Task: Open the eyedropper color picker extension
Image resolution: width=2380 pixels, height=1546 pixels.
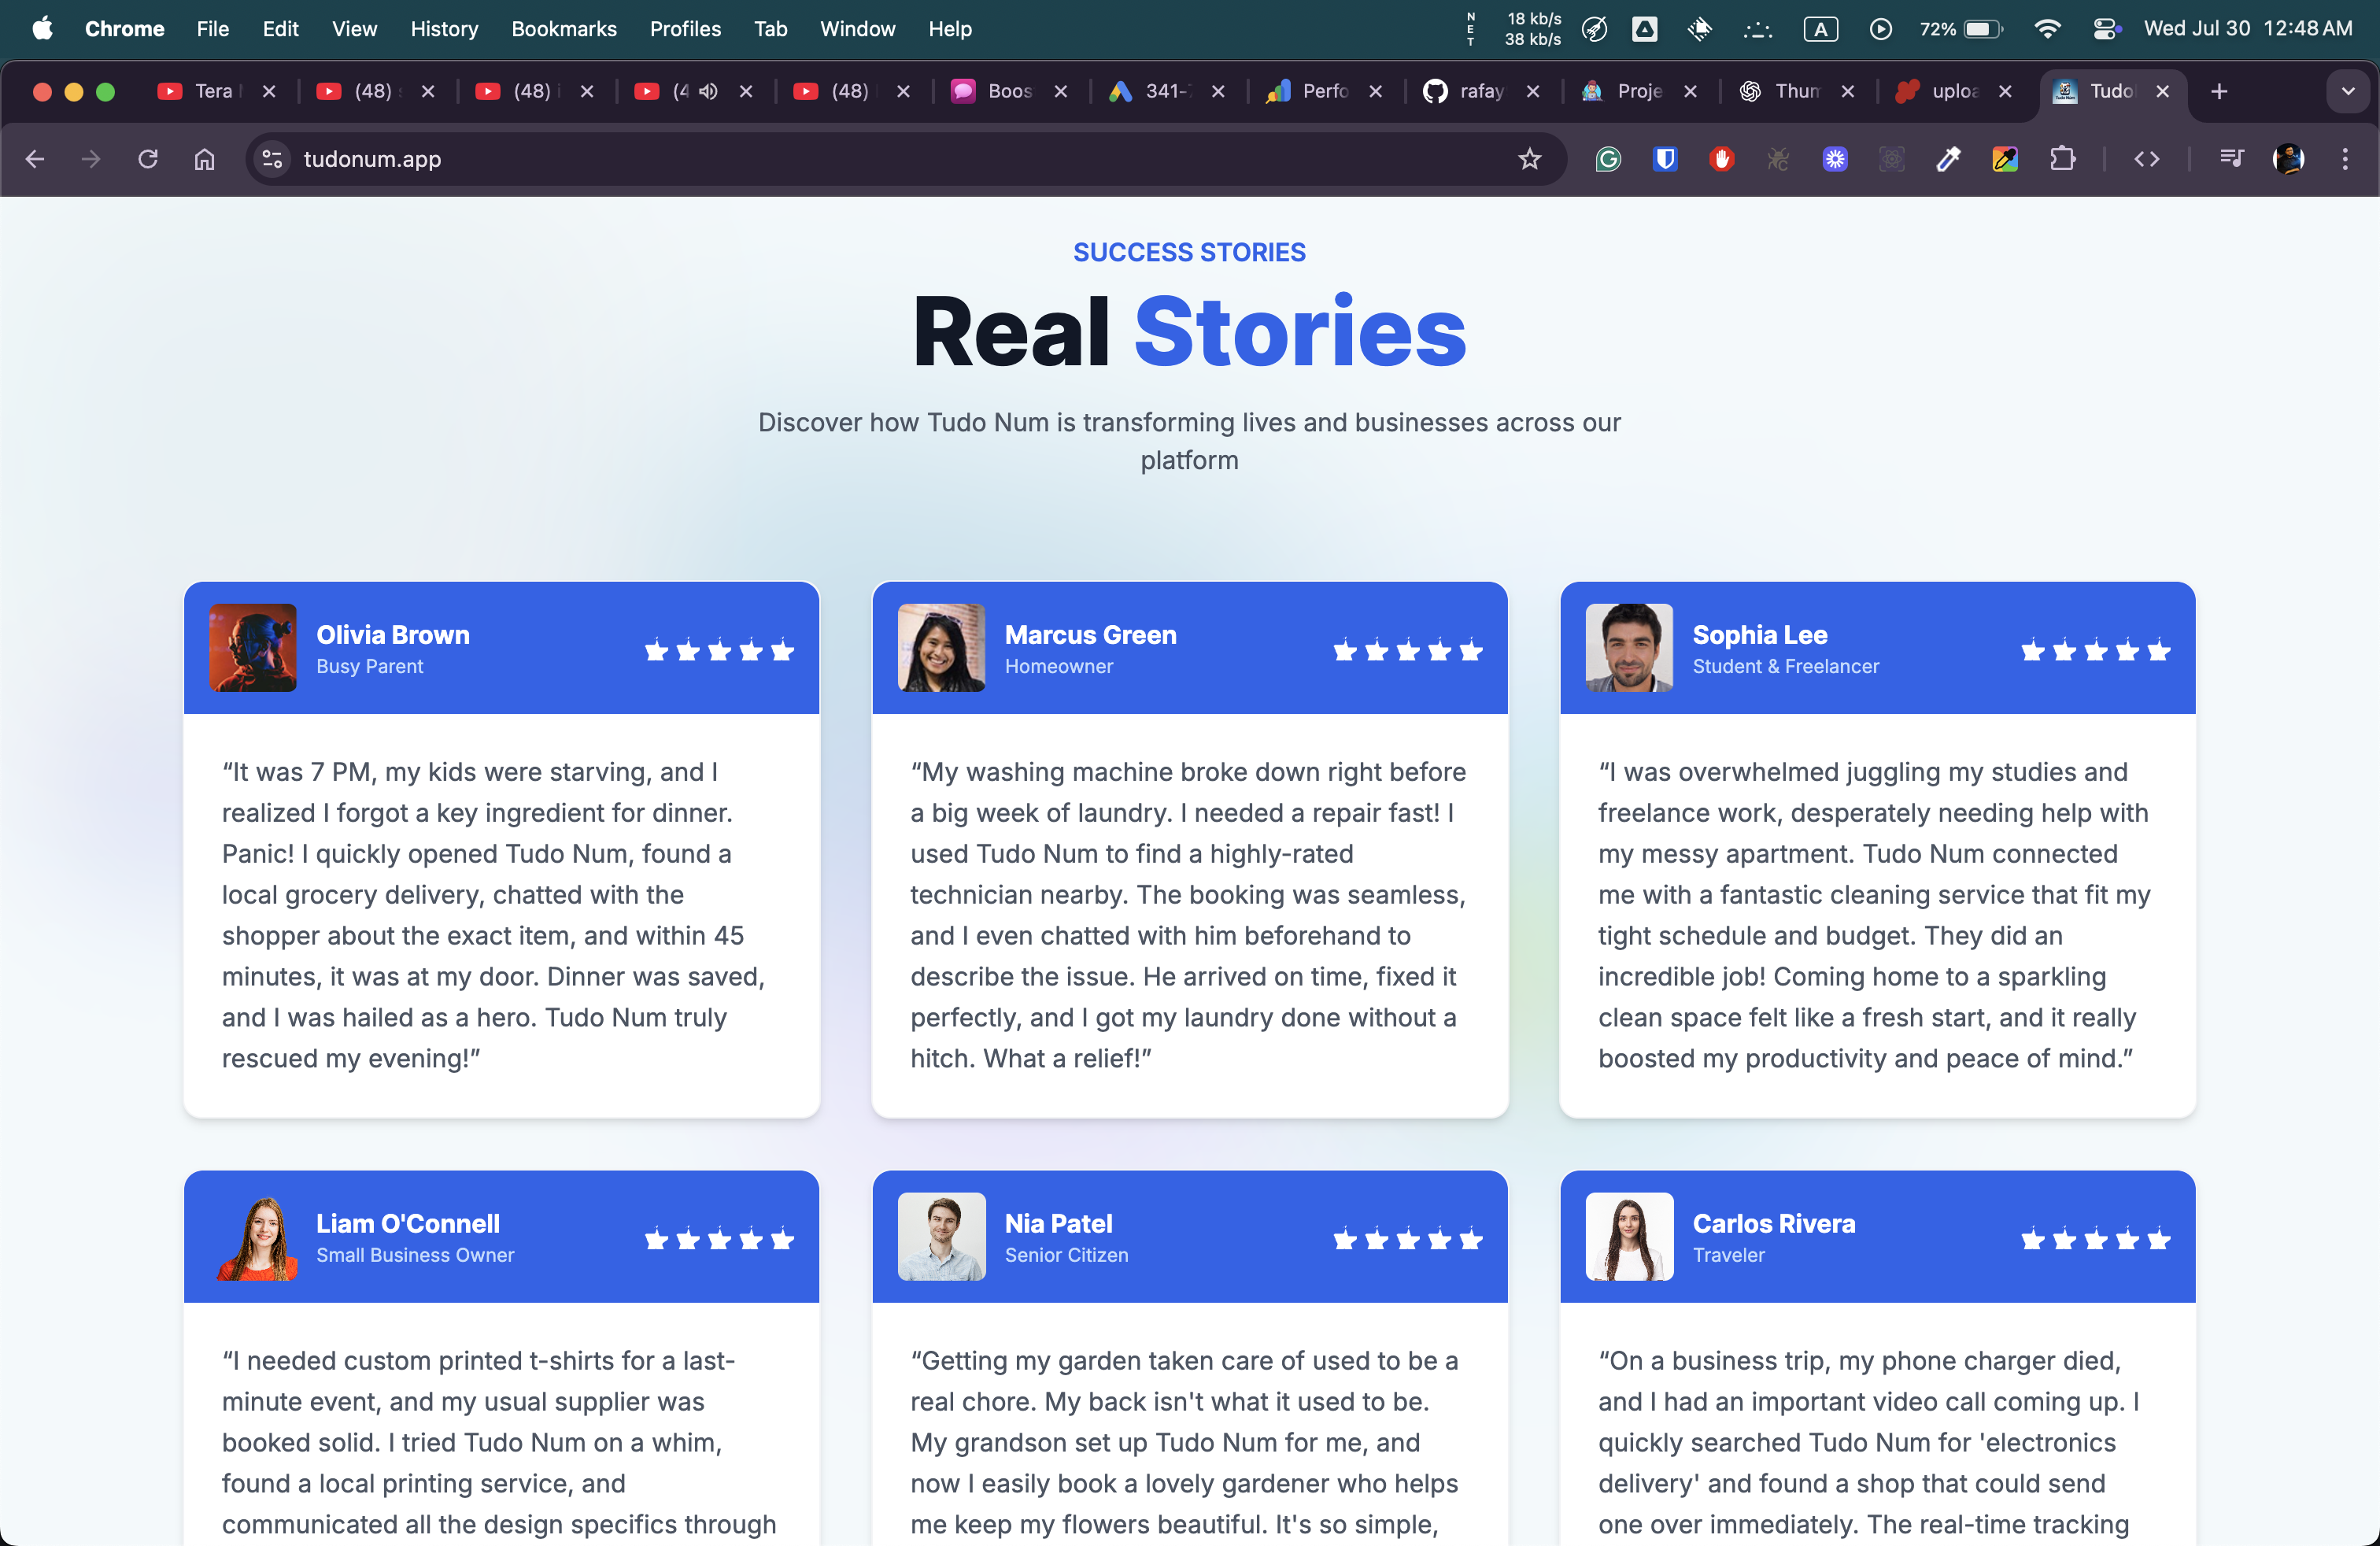Action: (1948, 159)
